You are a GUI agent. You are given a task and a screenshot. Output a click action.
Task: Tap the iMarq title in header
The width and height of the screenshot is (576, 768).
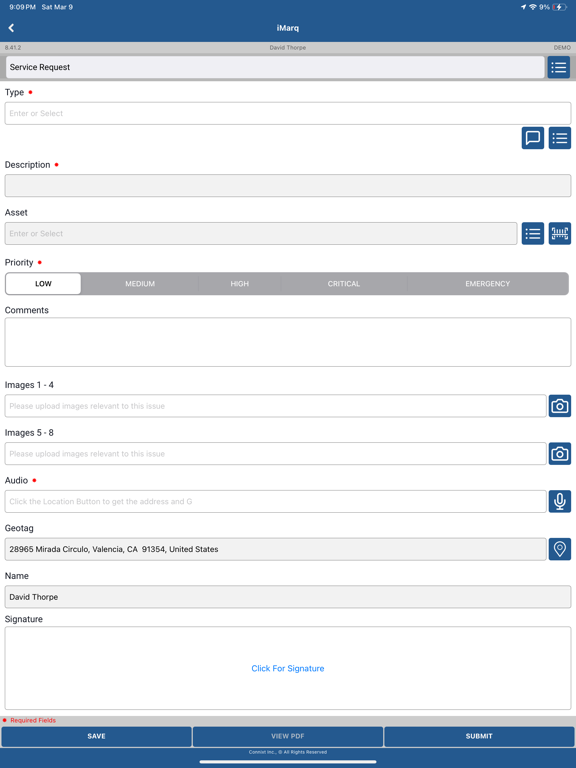[288, 28]
